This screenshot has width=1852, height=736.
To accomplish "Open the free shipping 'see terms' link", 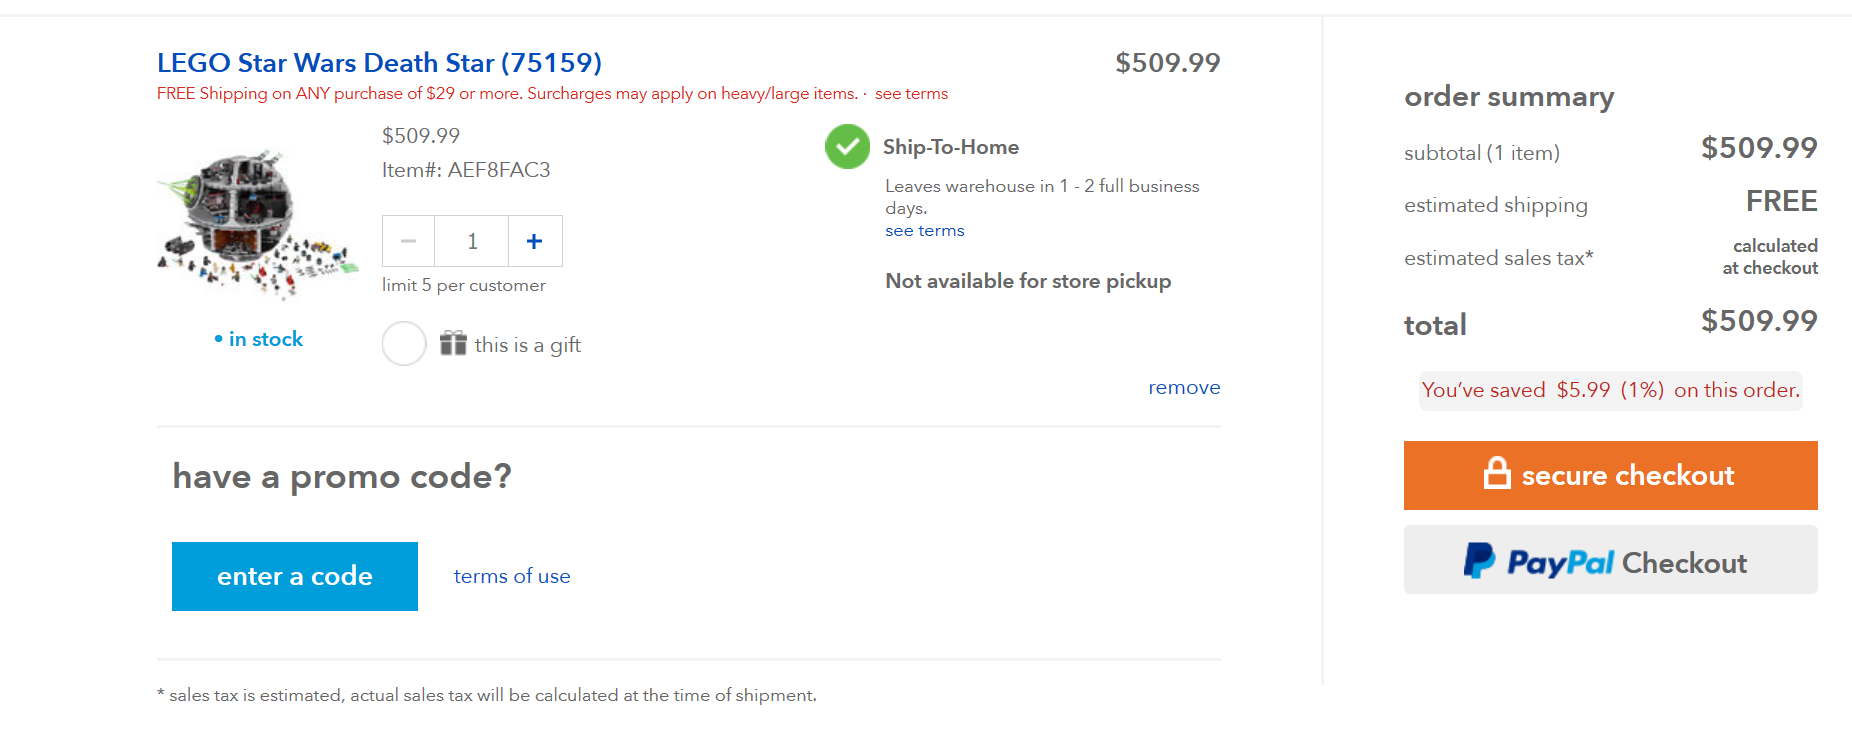I will pyautogui.click(x=911, y=93).
